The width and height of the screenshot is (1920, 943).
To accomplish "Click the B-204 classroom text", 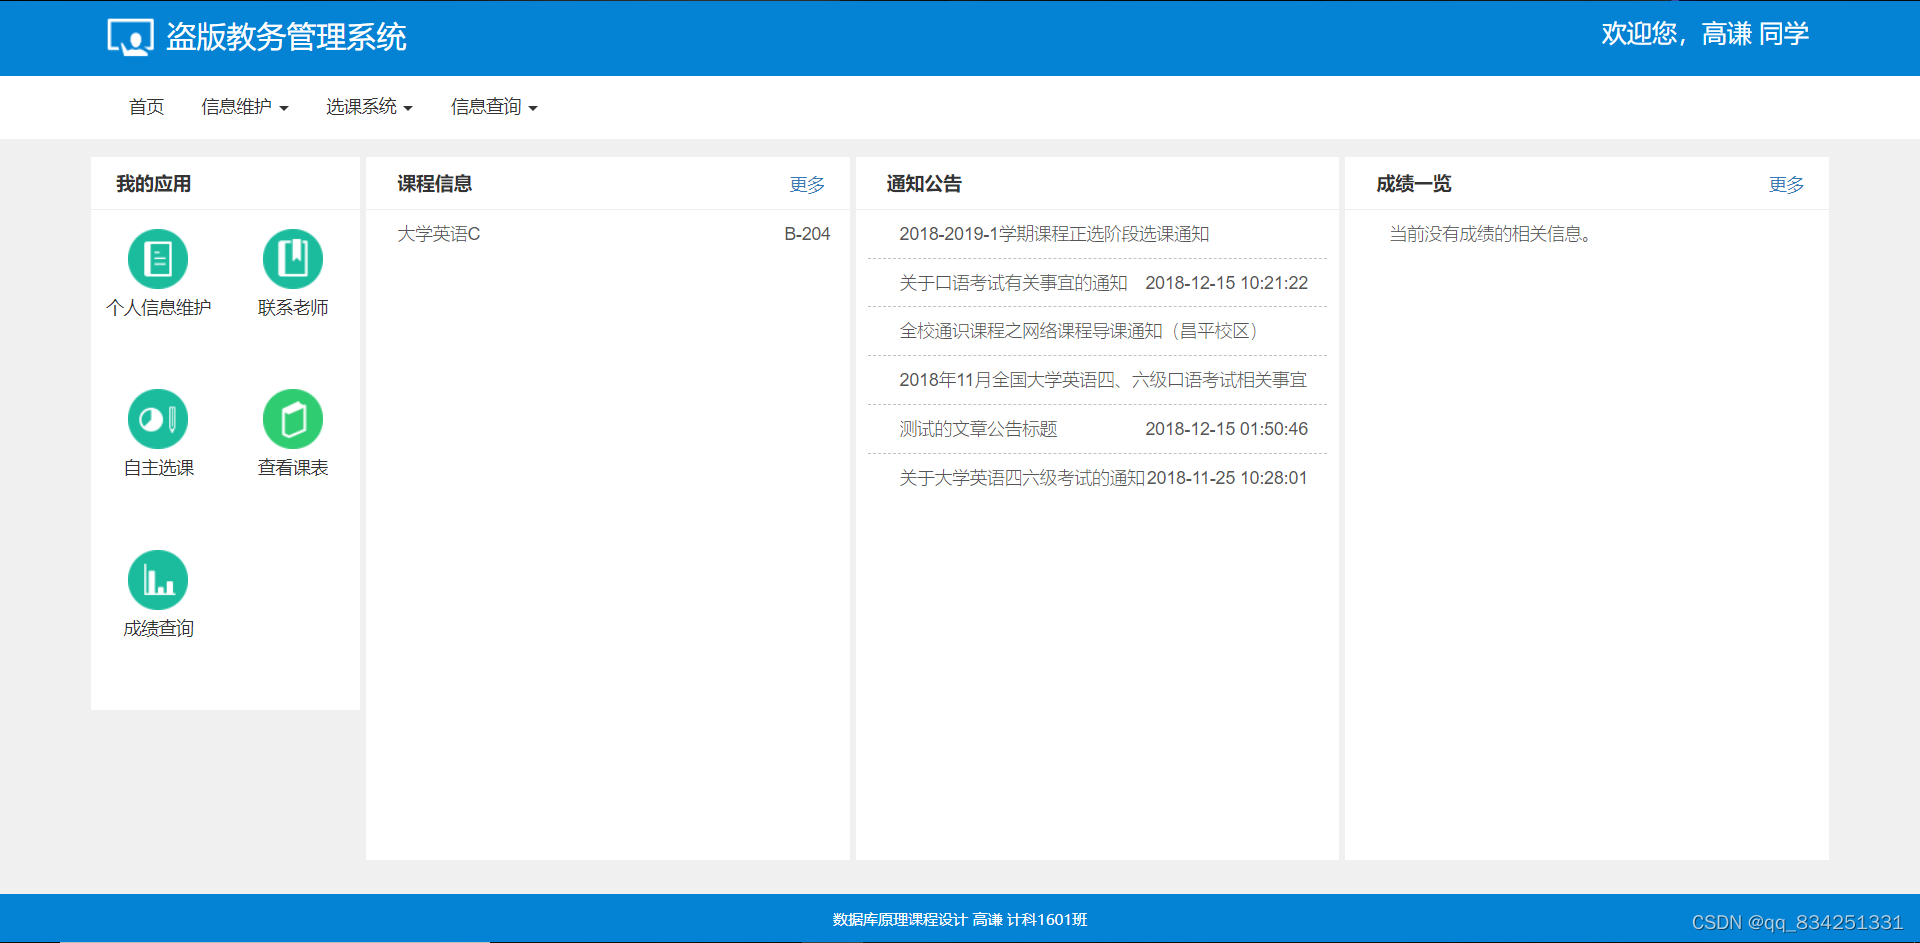I will (807, 234).
